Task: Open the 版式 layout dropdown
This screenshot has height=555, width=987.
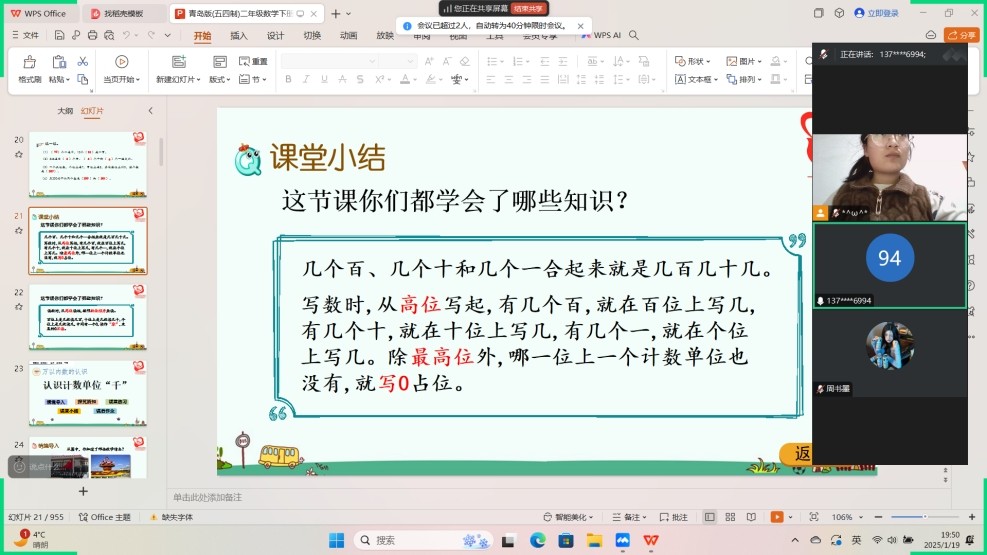Action: 219,79
